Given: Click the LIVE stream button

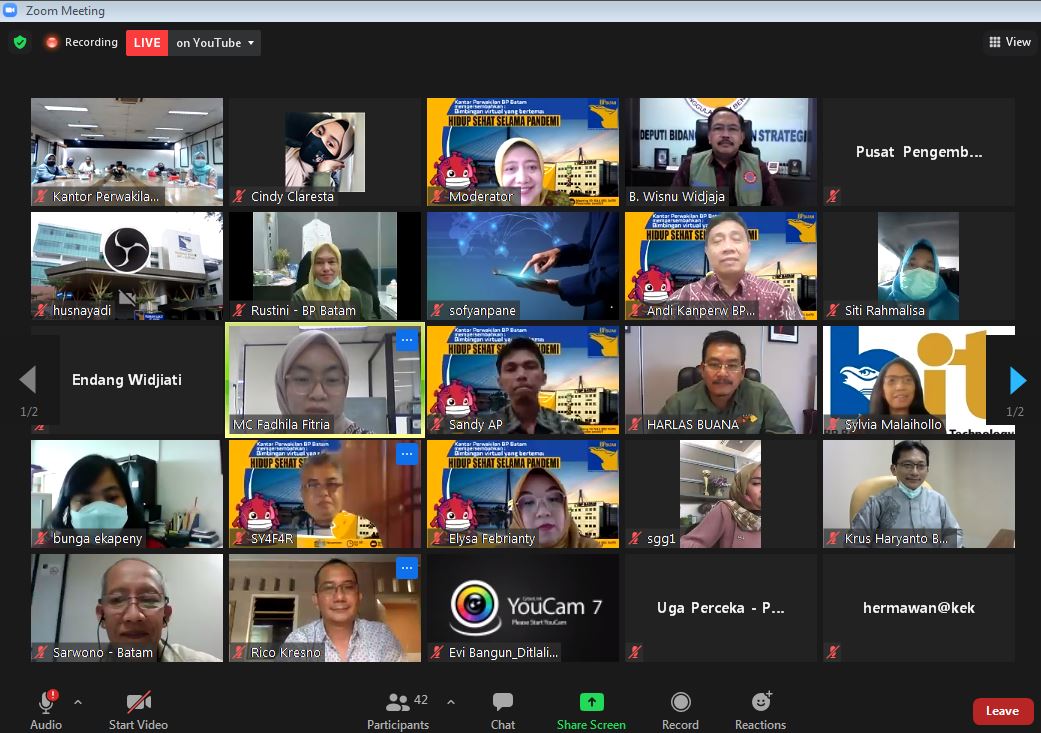Looking at the screenshot, I should 146,42.
